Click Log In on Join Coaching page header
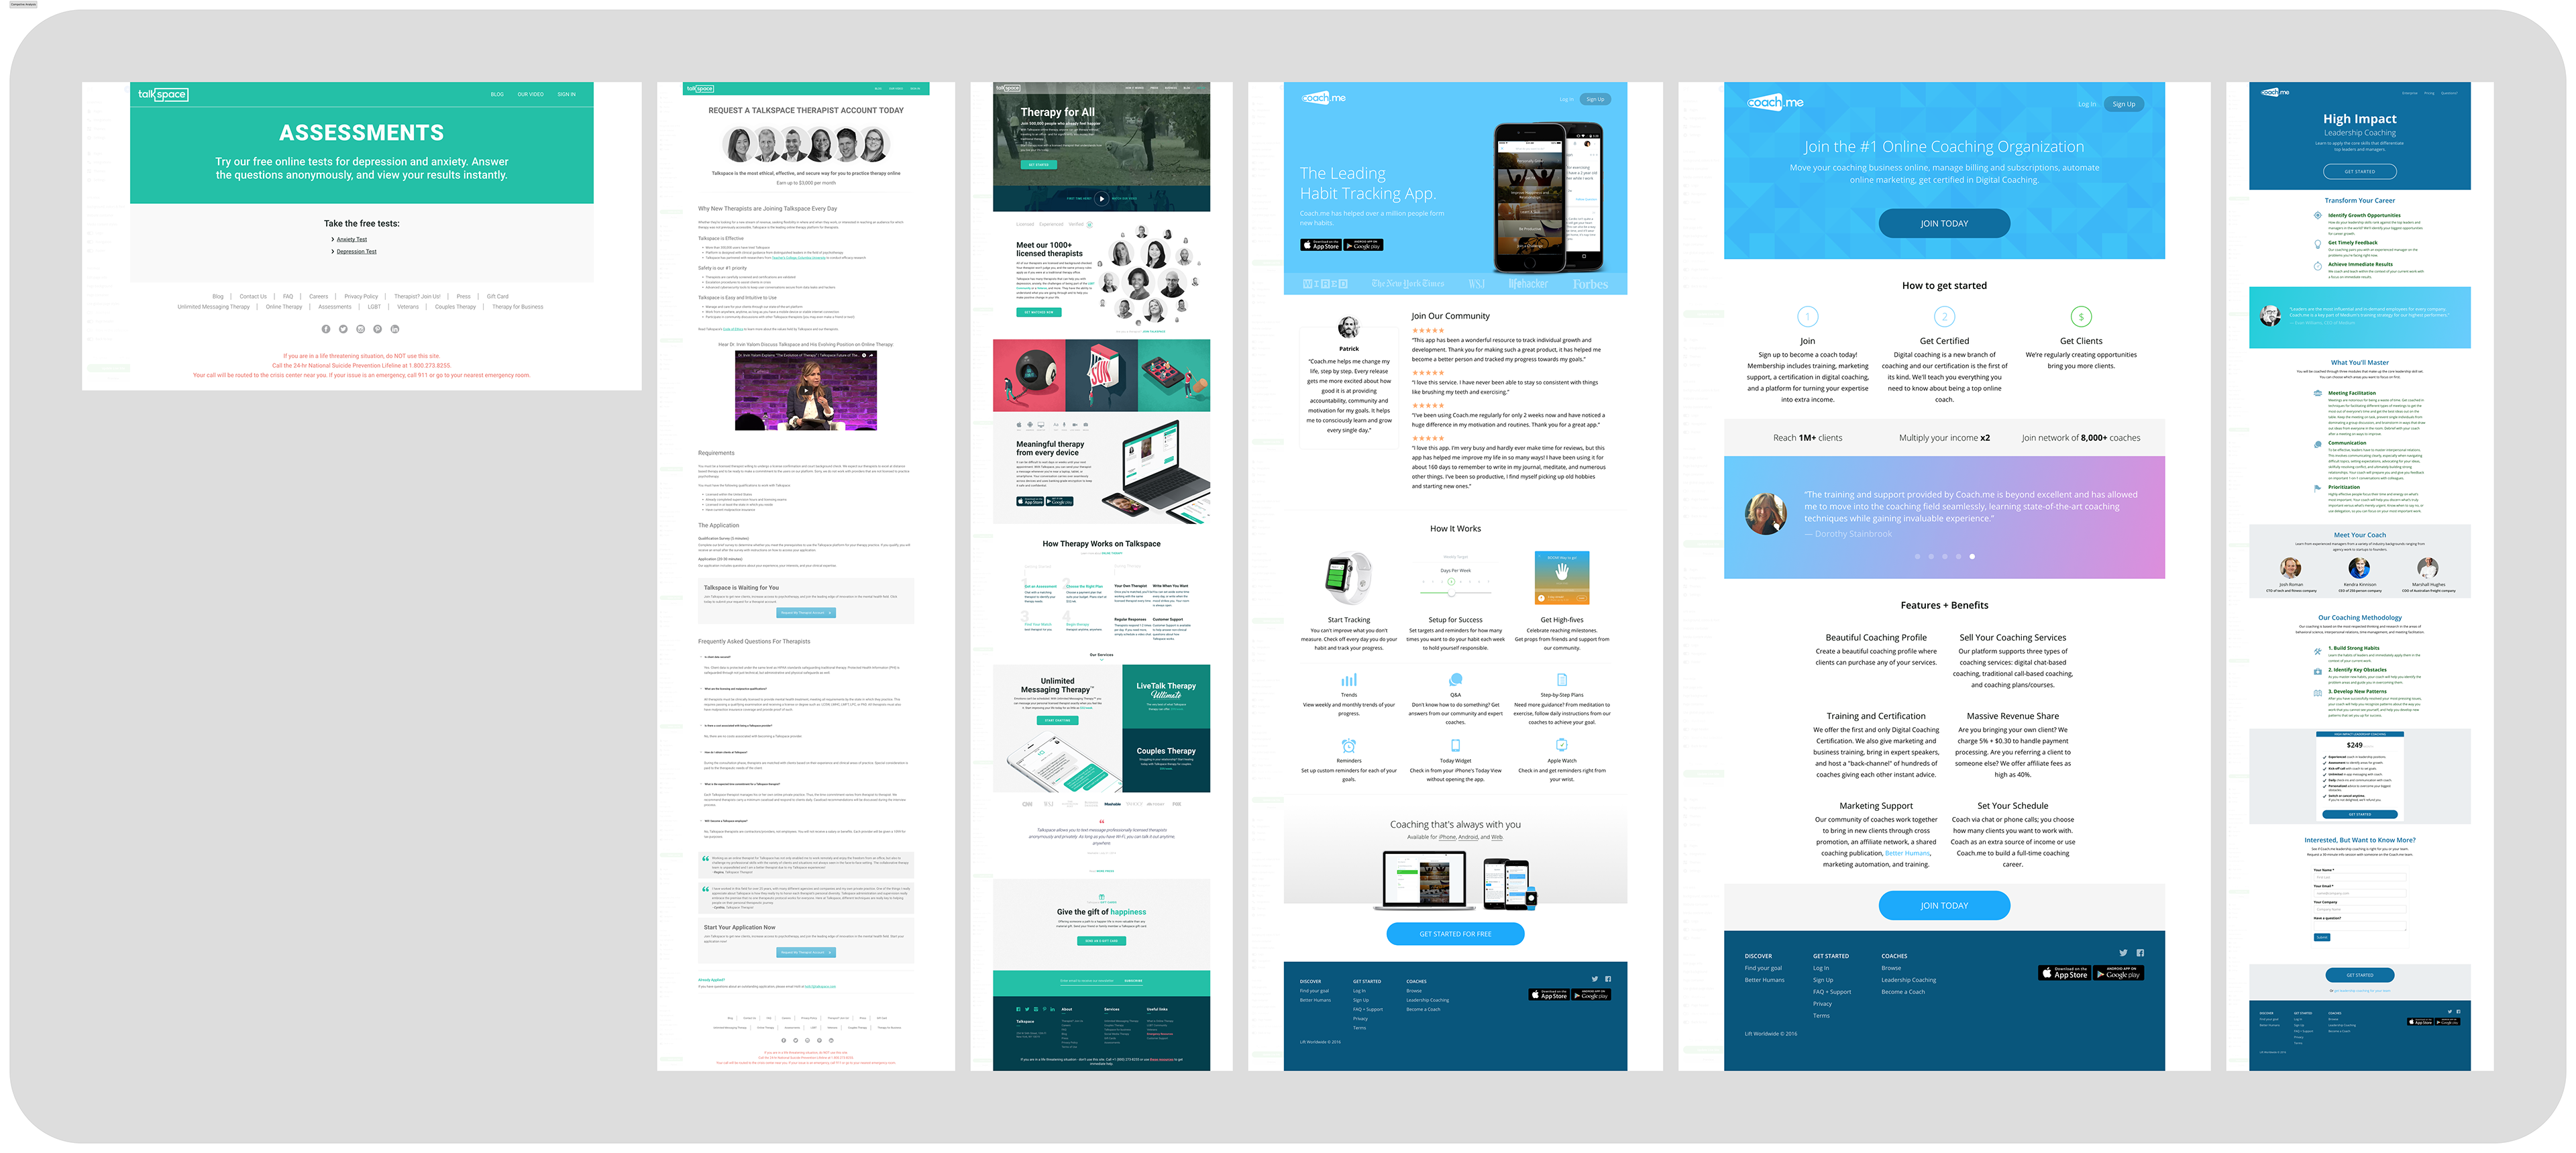This screenshot has width=2576, height=1153. [2087, 104]
